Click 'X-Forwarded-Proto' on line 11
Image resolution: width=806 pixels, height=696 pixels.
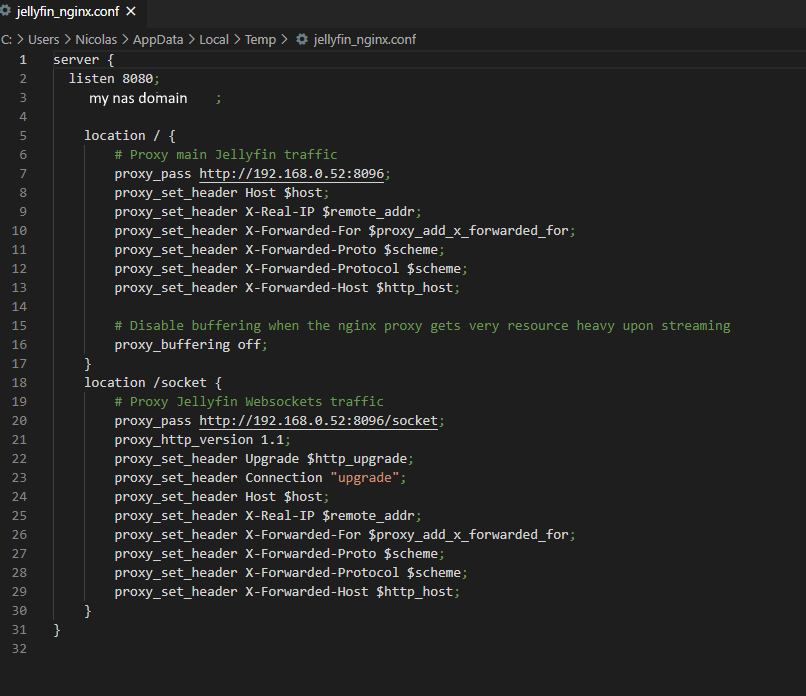310,250
